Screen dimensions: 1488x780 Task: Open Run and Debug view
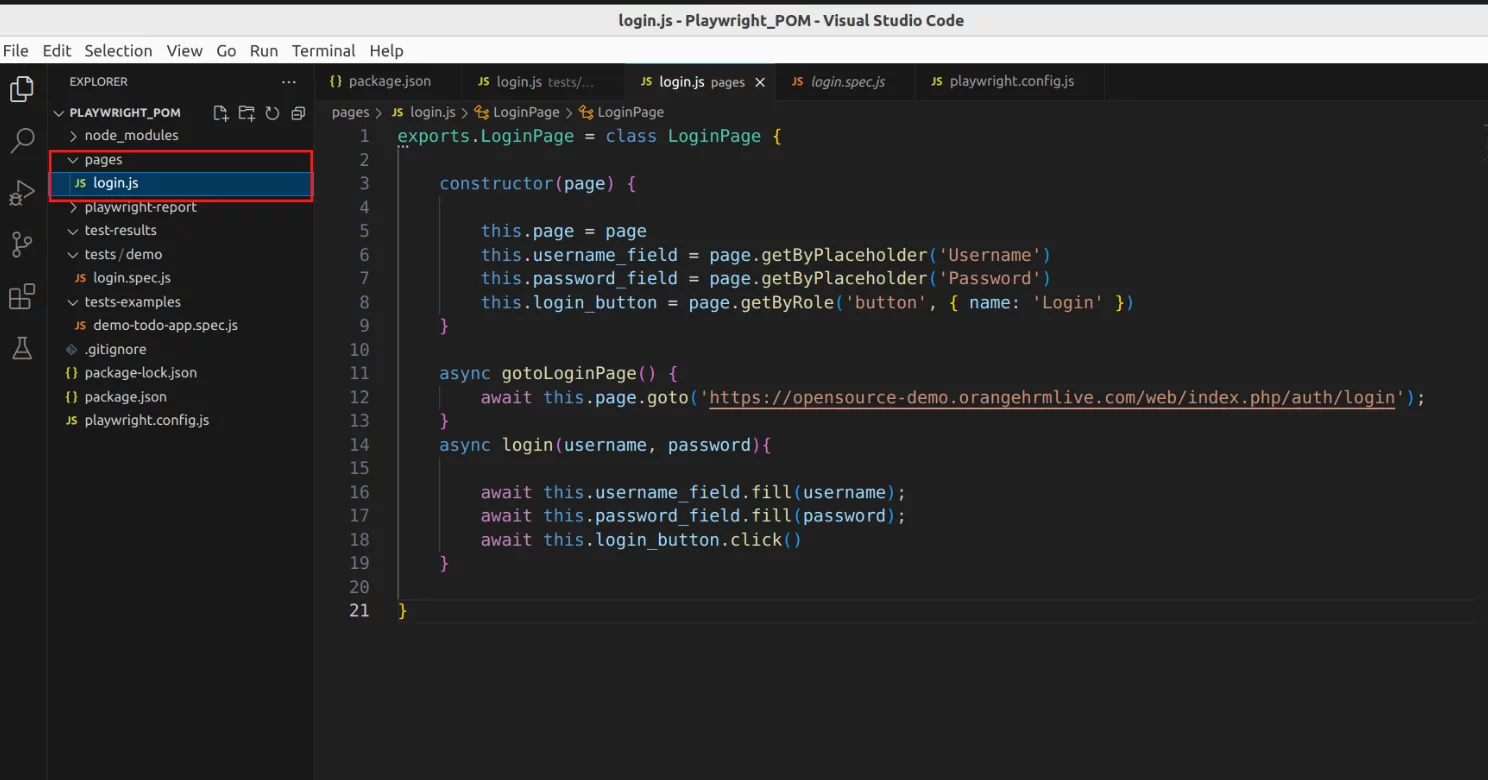click(22, 193)
